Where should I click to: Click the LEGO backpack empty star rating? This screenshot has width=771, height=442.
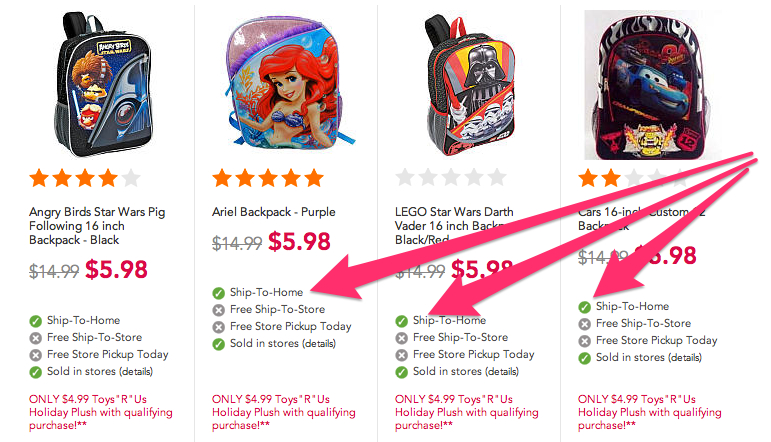pos(451,179)
